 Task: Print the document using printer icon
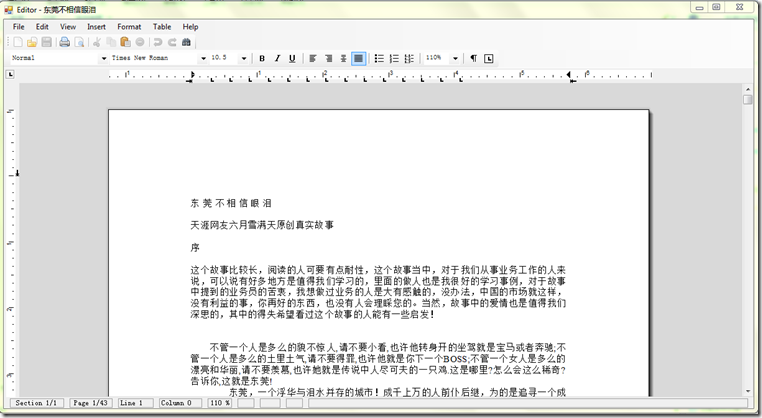[65, 42]
